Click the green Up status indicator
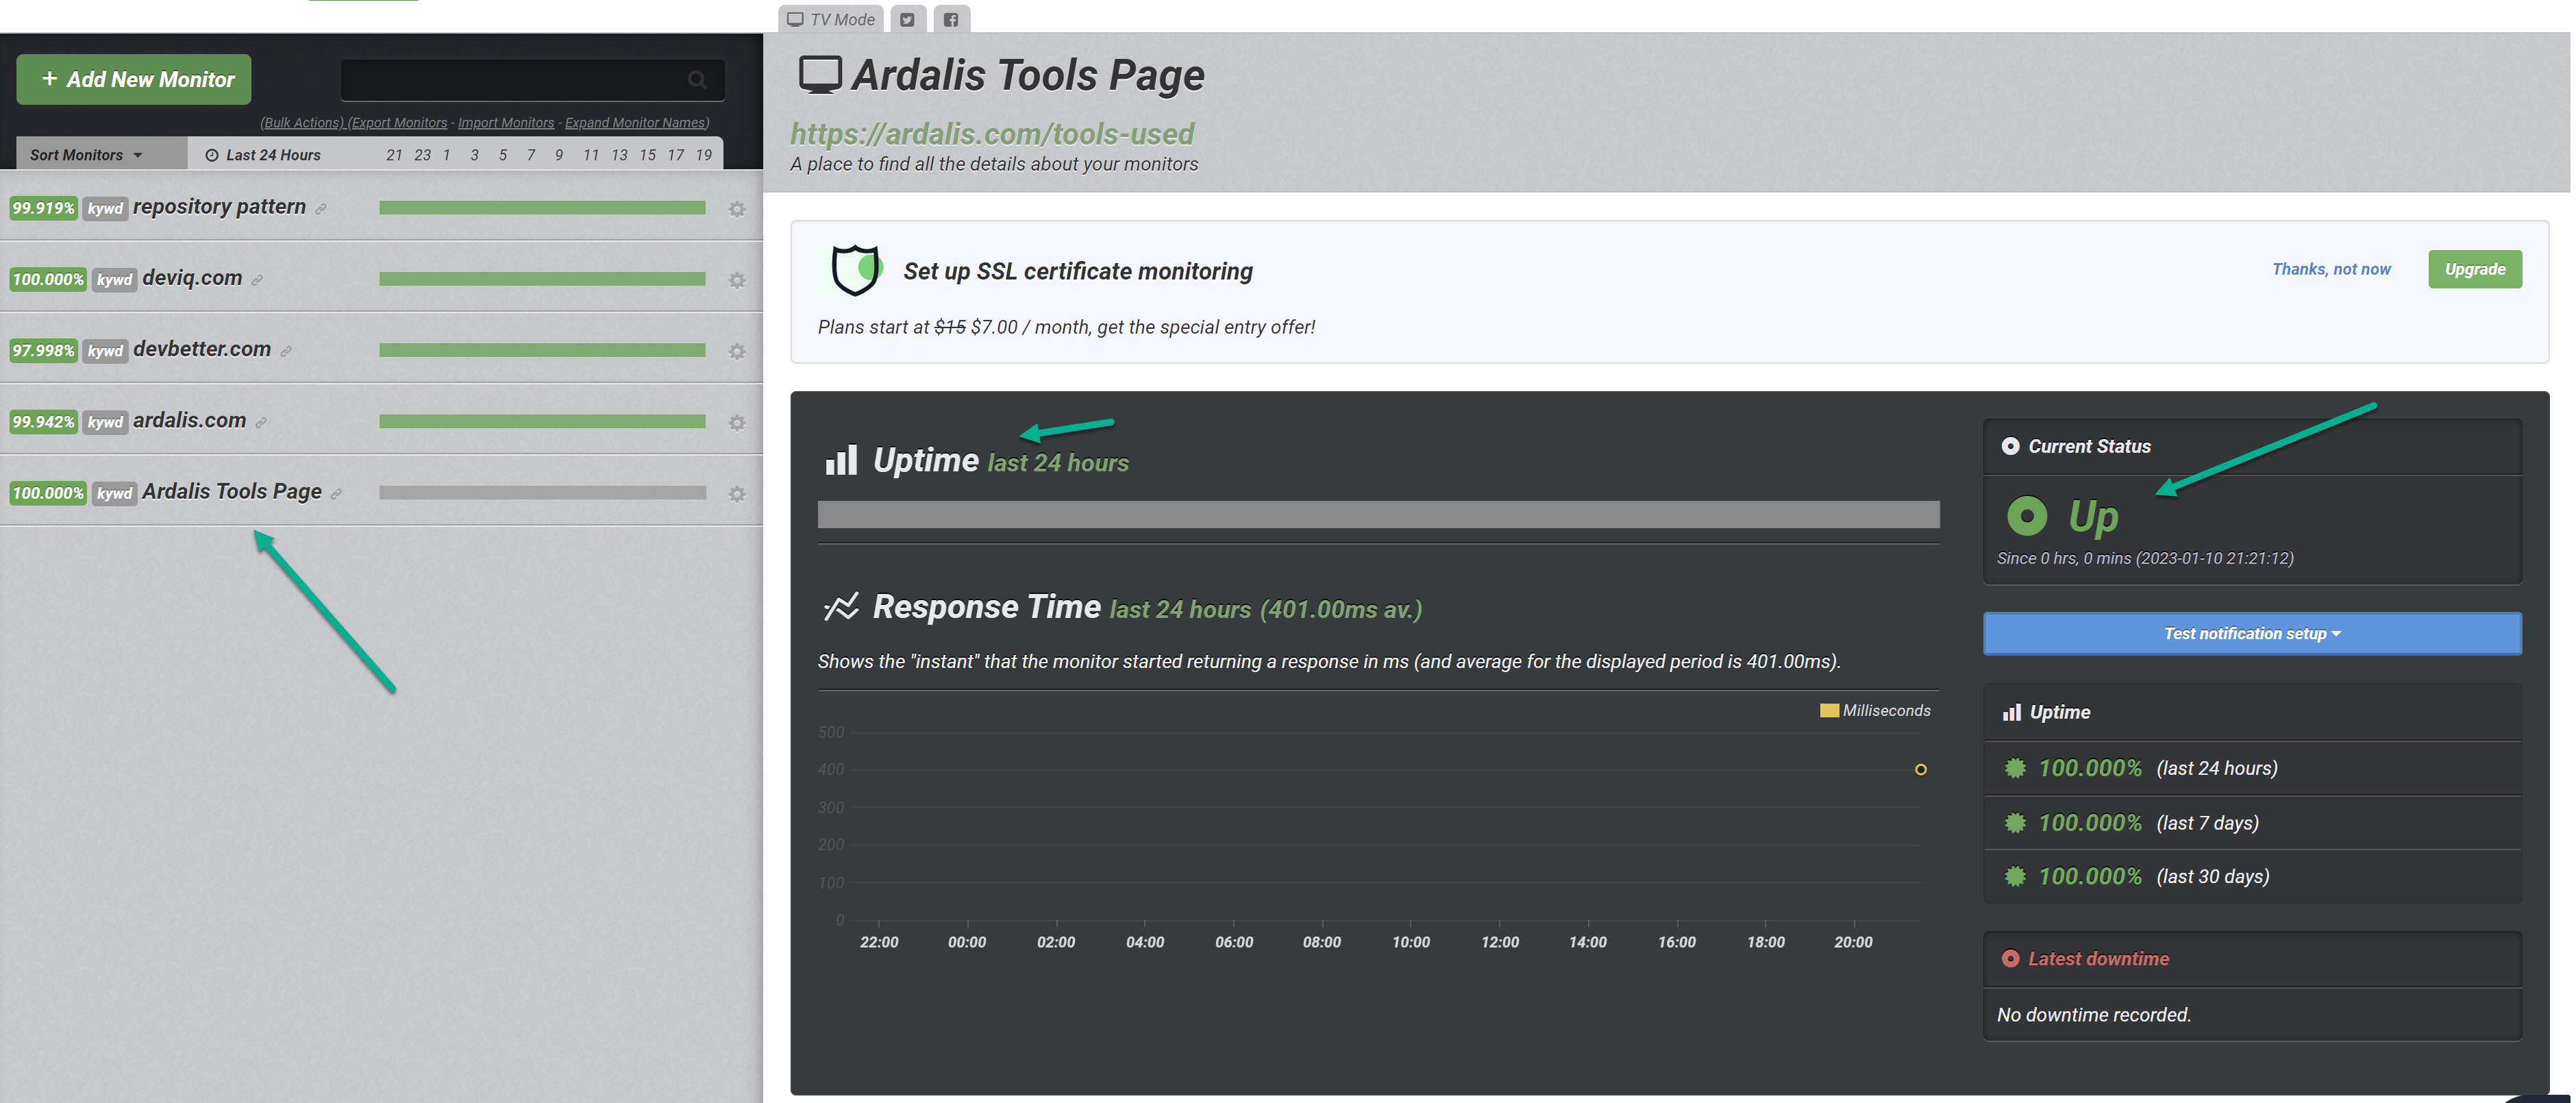2576x1103 pixels. click(2027, 516)
